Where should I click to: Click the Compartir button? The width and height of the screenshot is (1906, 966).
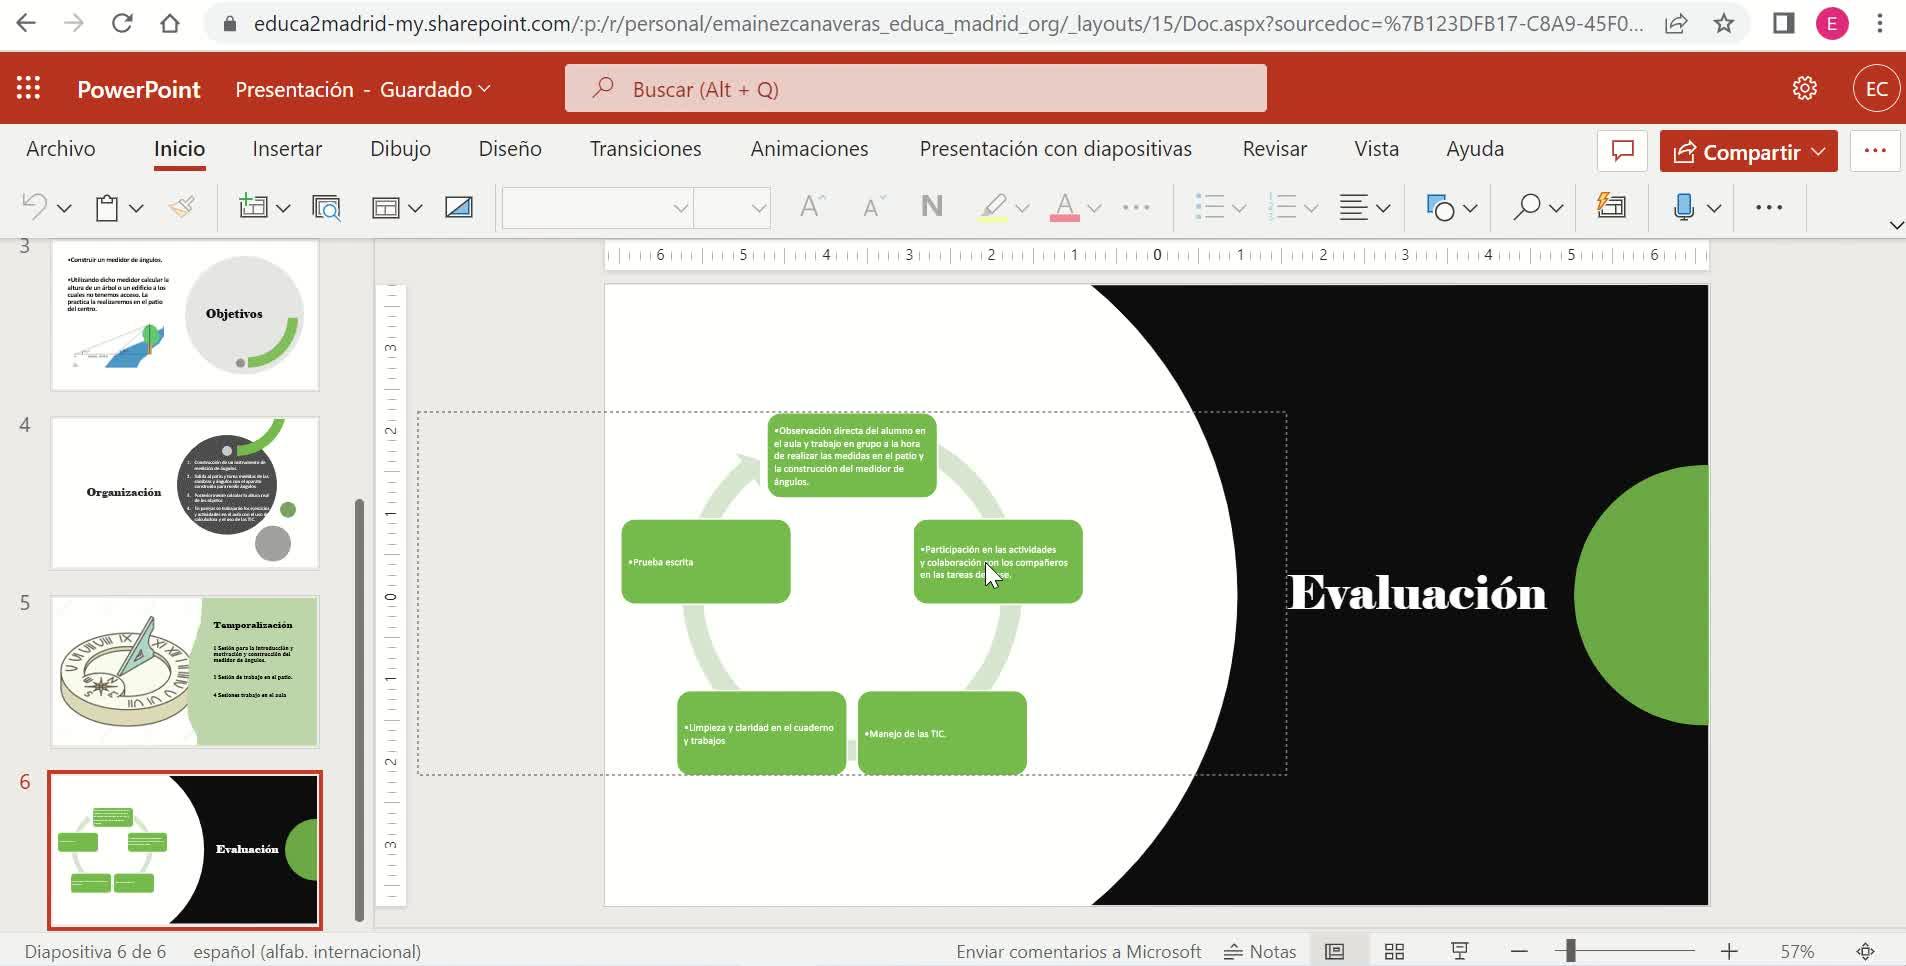click(x=1748, y=151)
